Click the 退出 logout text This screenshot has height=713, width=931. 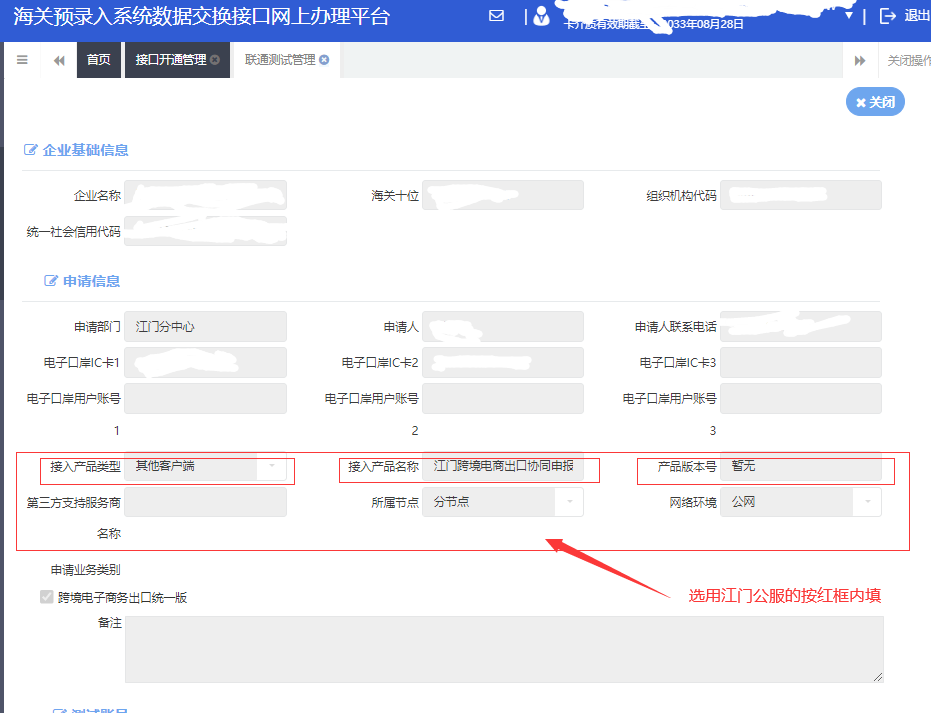[x=917, y=16]
